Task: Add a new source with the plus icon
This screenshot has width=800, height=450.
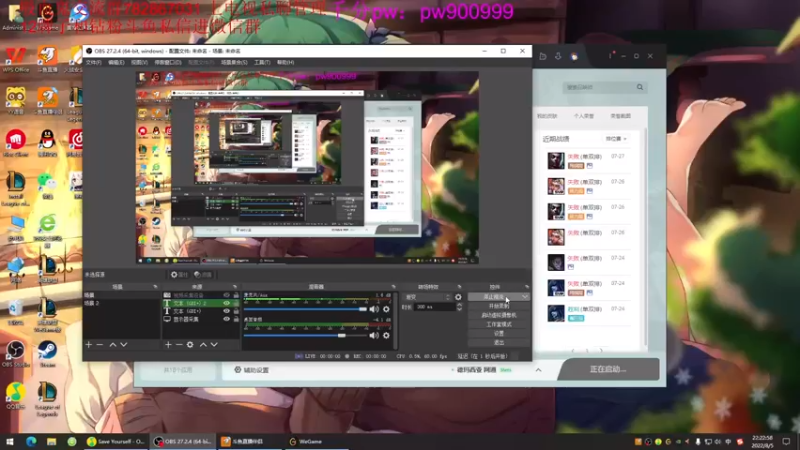Action: point(168,345)
